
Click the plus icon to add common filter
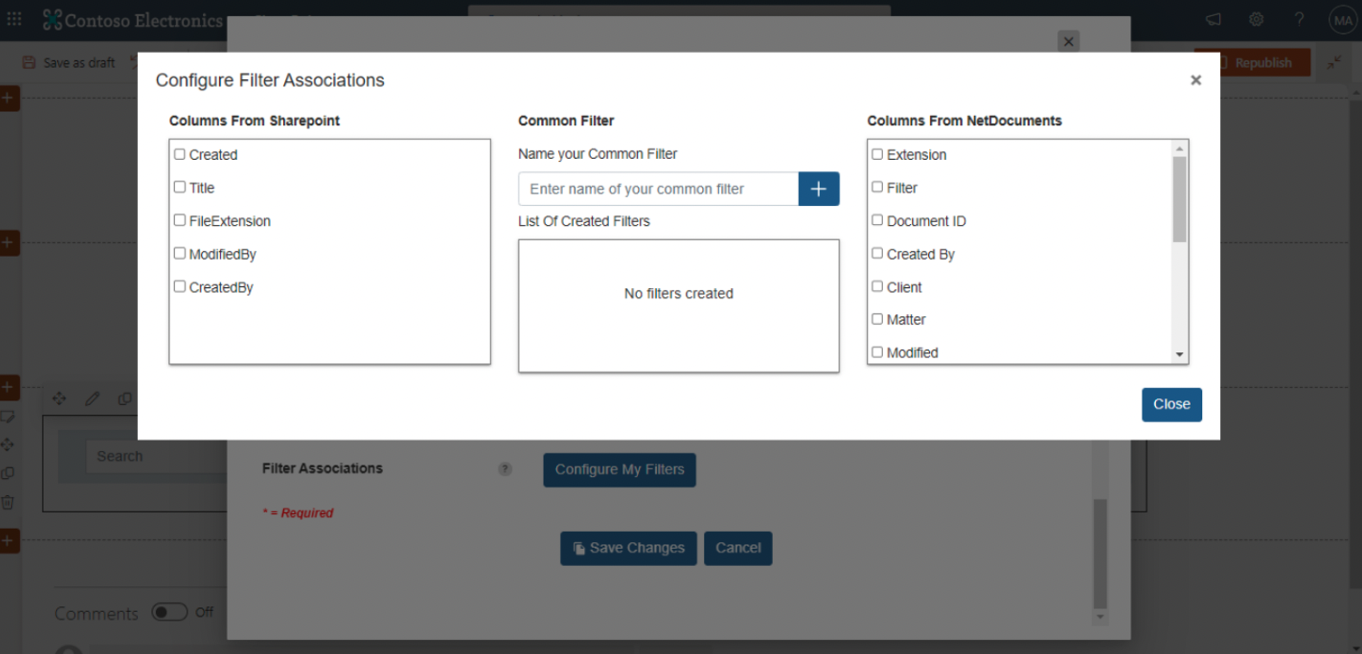point(818,188)
